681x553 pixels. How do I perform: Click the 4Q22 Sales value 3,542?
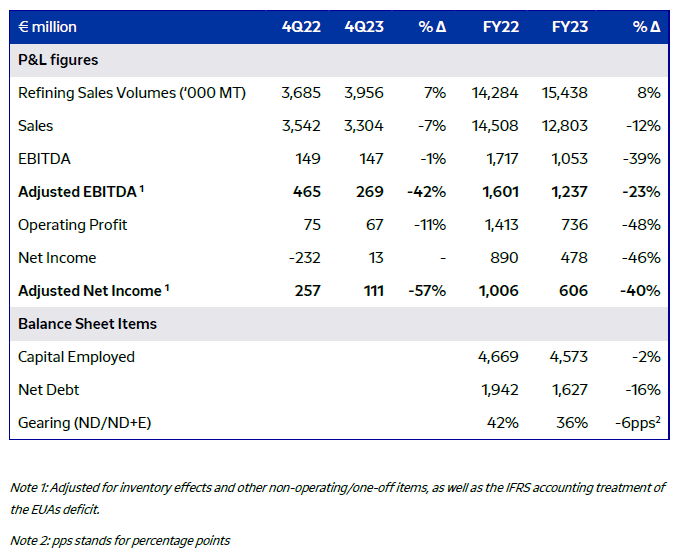click(x=301, y=126)
